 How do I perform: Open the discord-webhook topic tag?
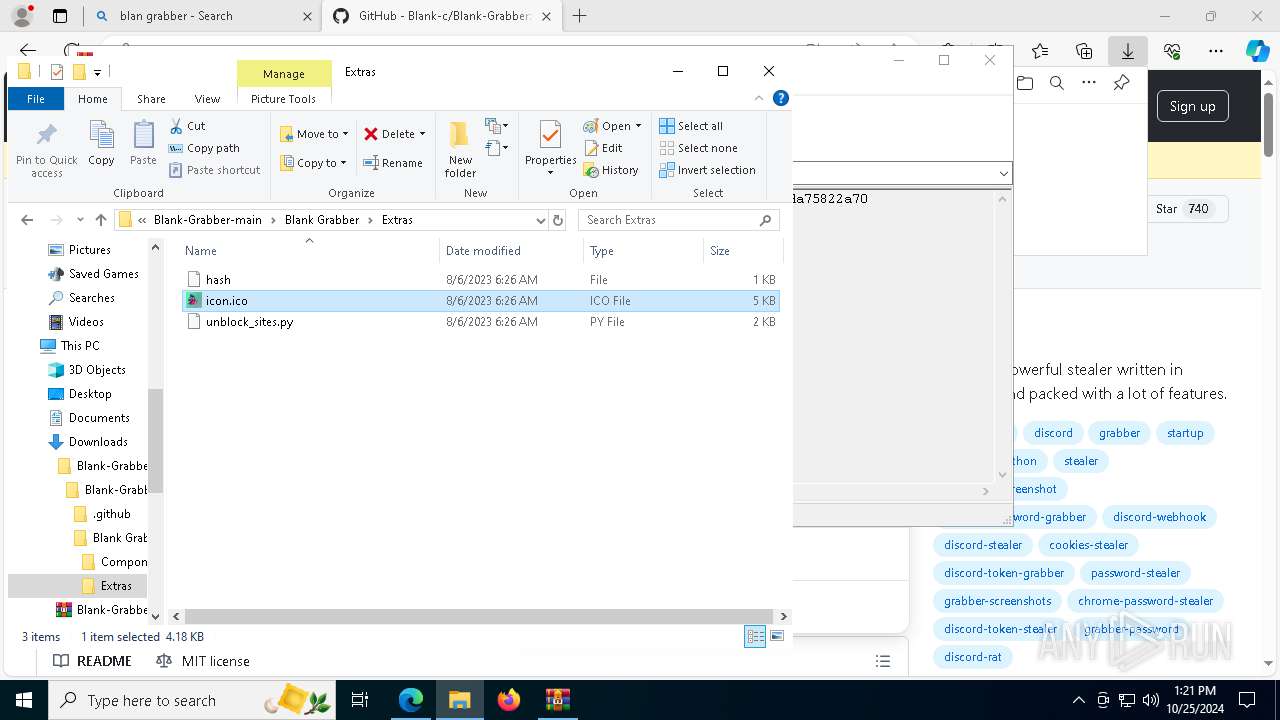coord(1159,517)
